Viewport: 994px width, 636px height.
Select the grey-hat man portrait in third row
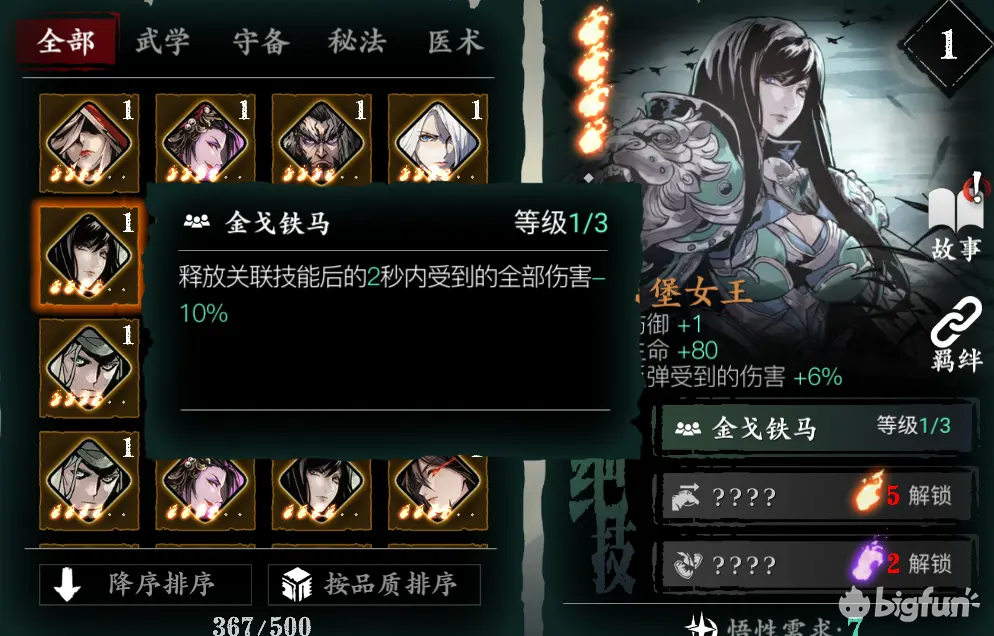[89, 368]
